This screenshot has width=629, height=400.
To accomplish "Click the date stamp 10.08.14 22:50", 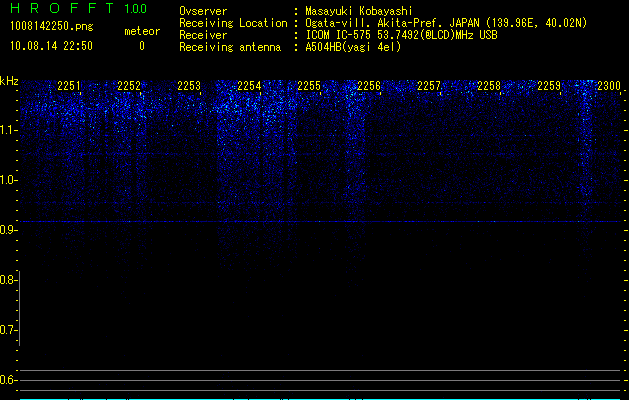I will pyautogui.click(x=51, y=46).
